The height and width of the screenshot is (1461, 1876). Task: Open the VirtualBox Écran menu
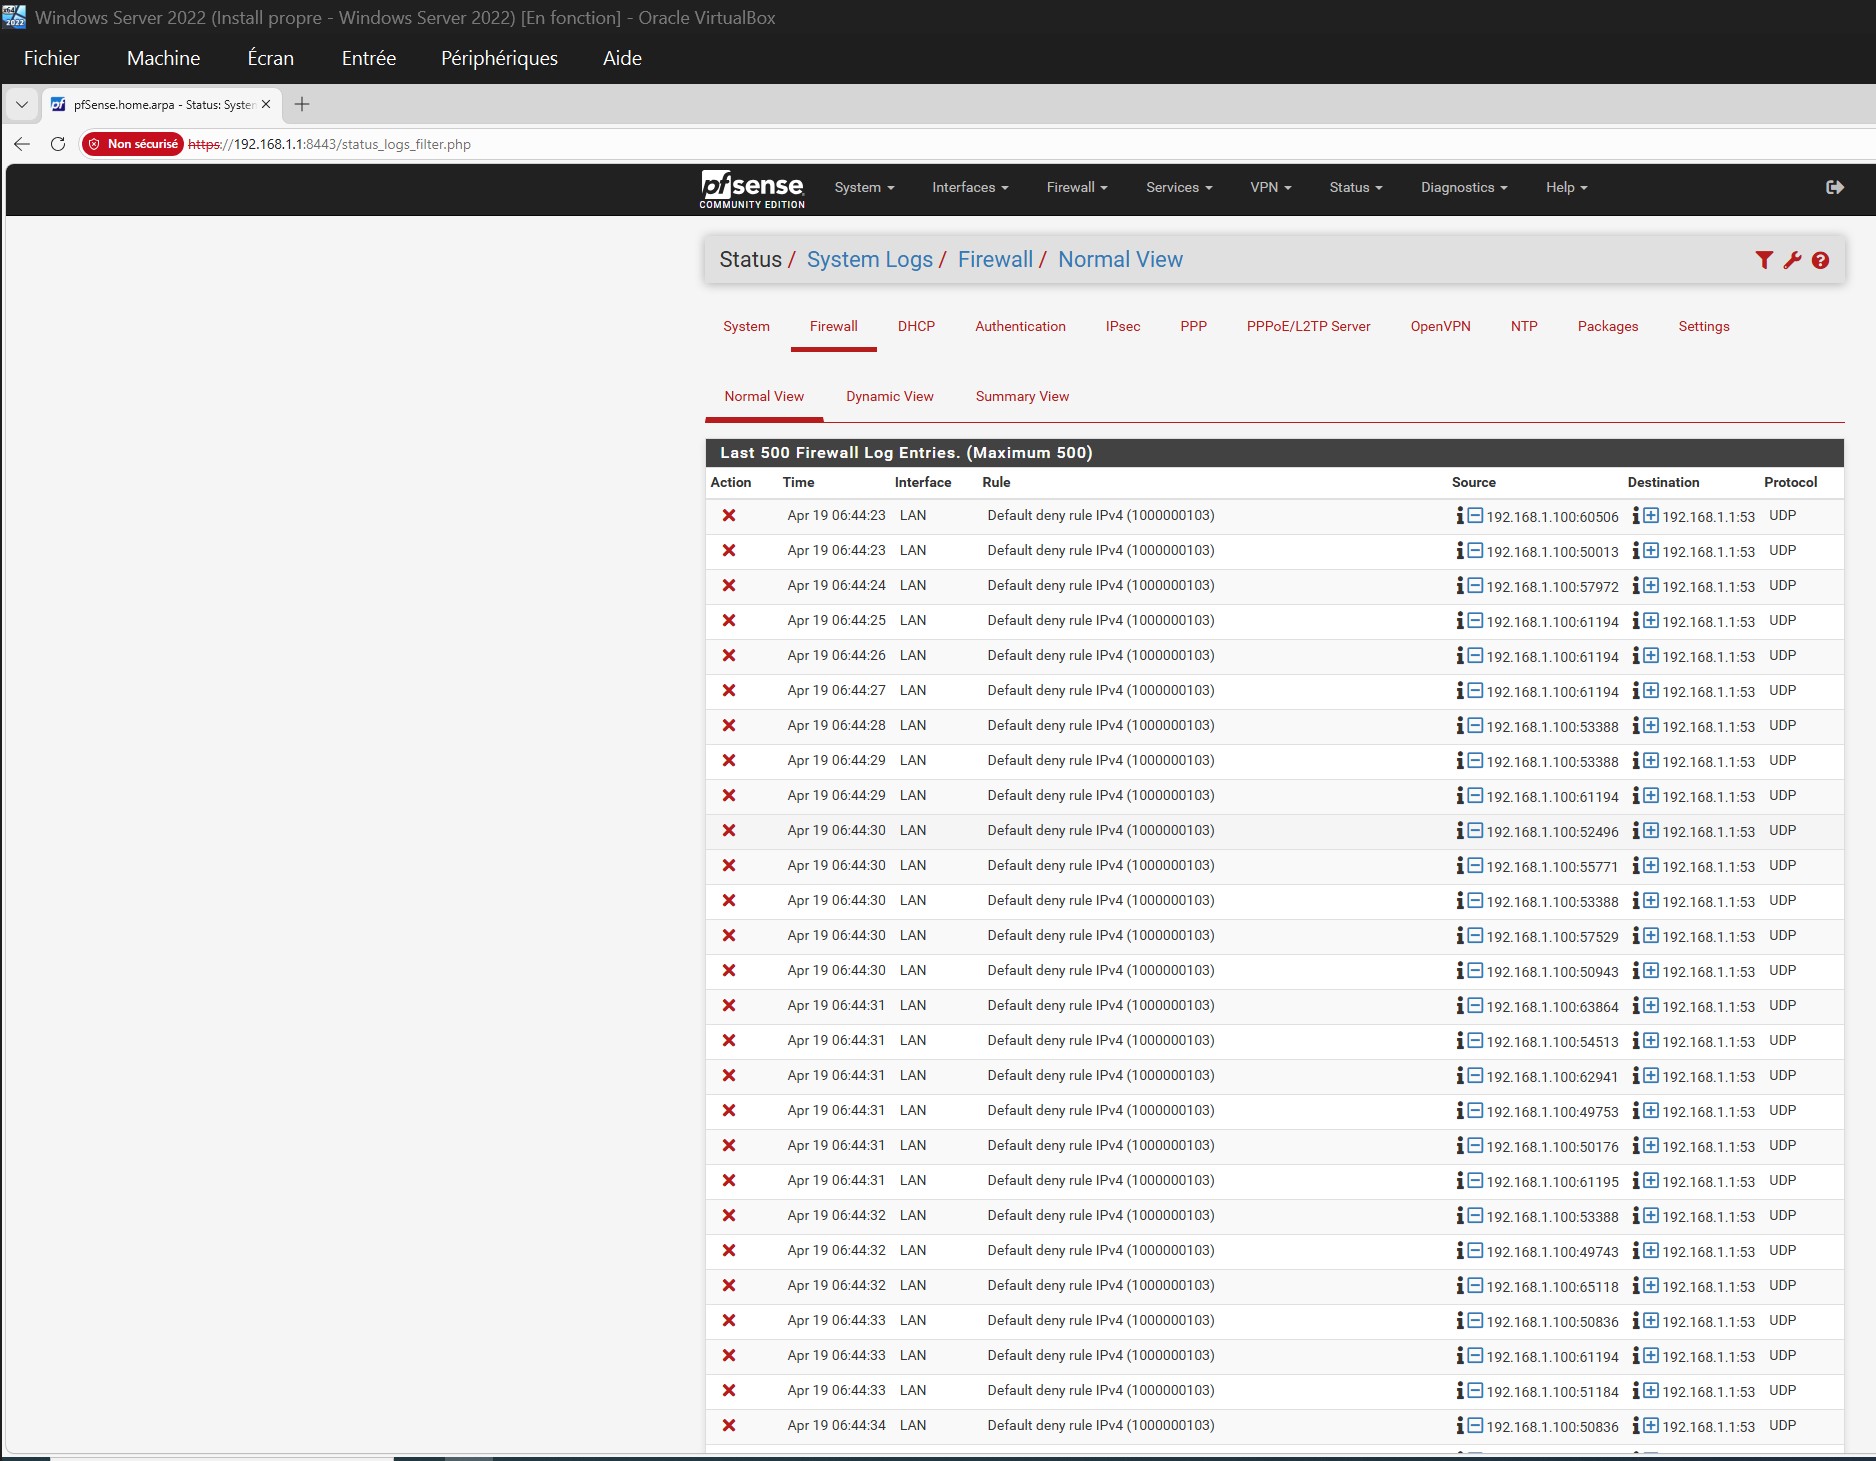270,58
